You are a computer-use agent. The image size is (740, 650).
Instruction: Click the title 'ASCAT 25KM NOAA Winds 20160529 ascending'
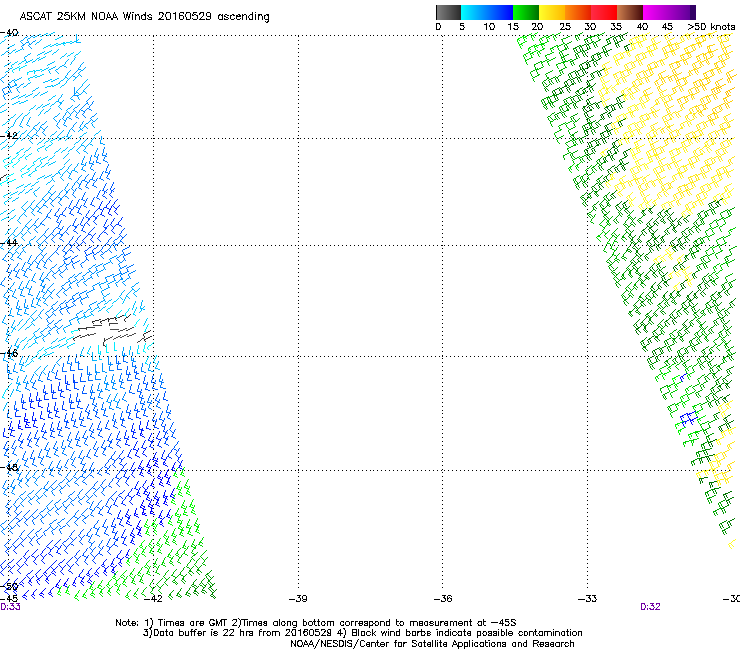(144, 17)
